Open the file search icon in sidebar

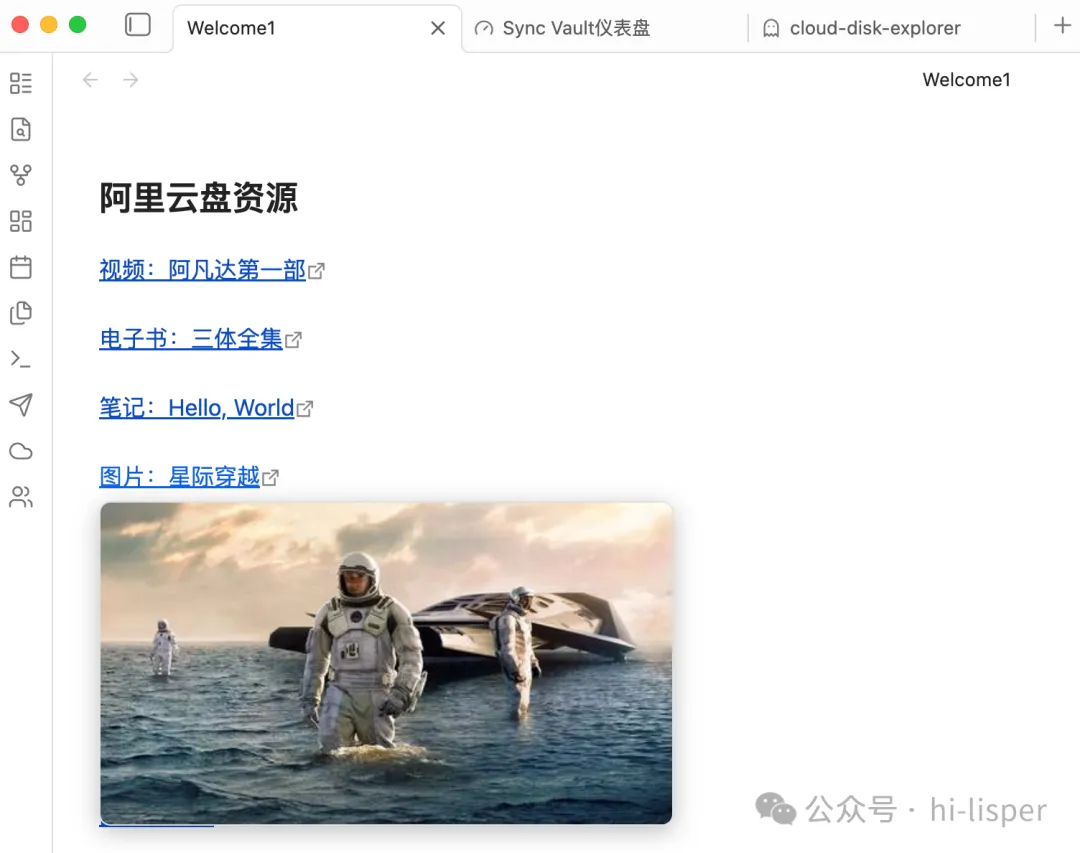pos(21,129)
